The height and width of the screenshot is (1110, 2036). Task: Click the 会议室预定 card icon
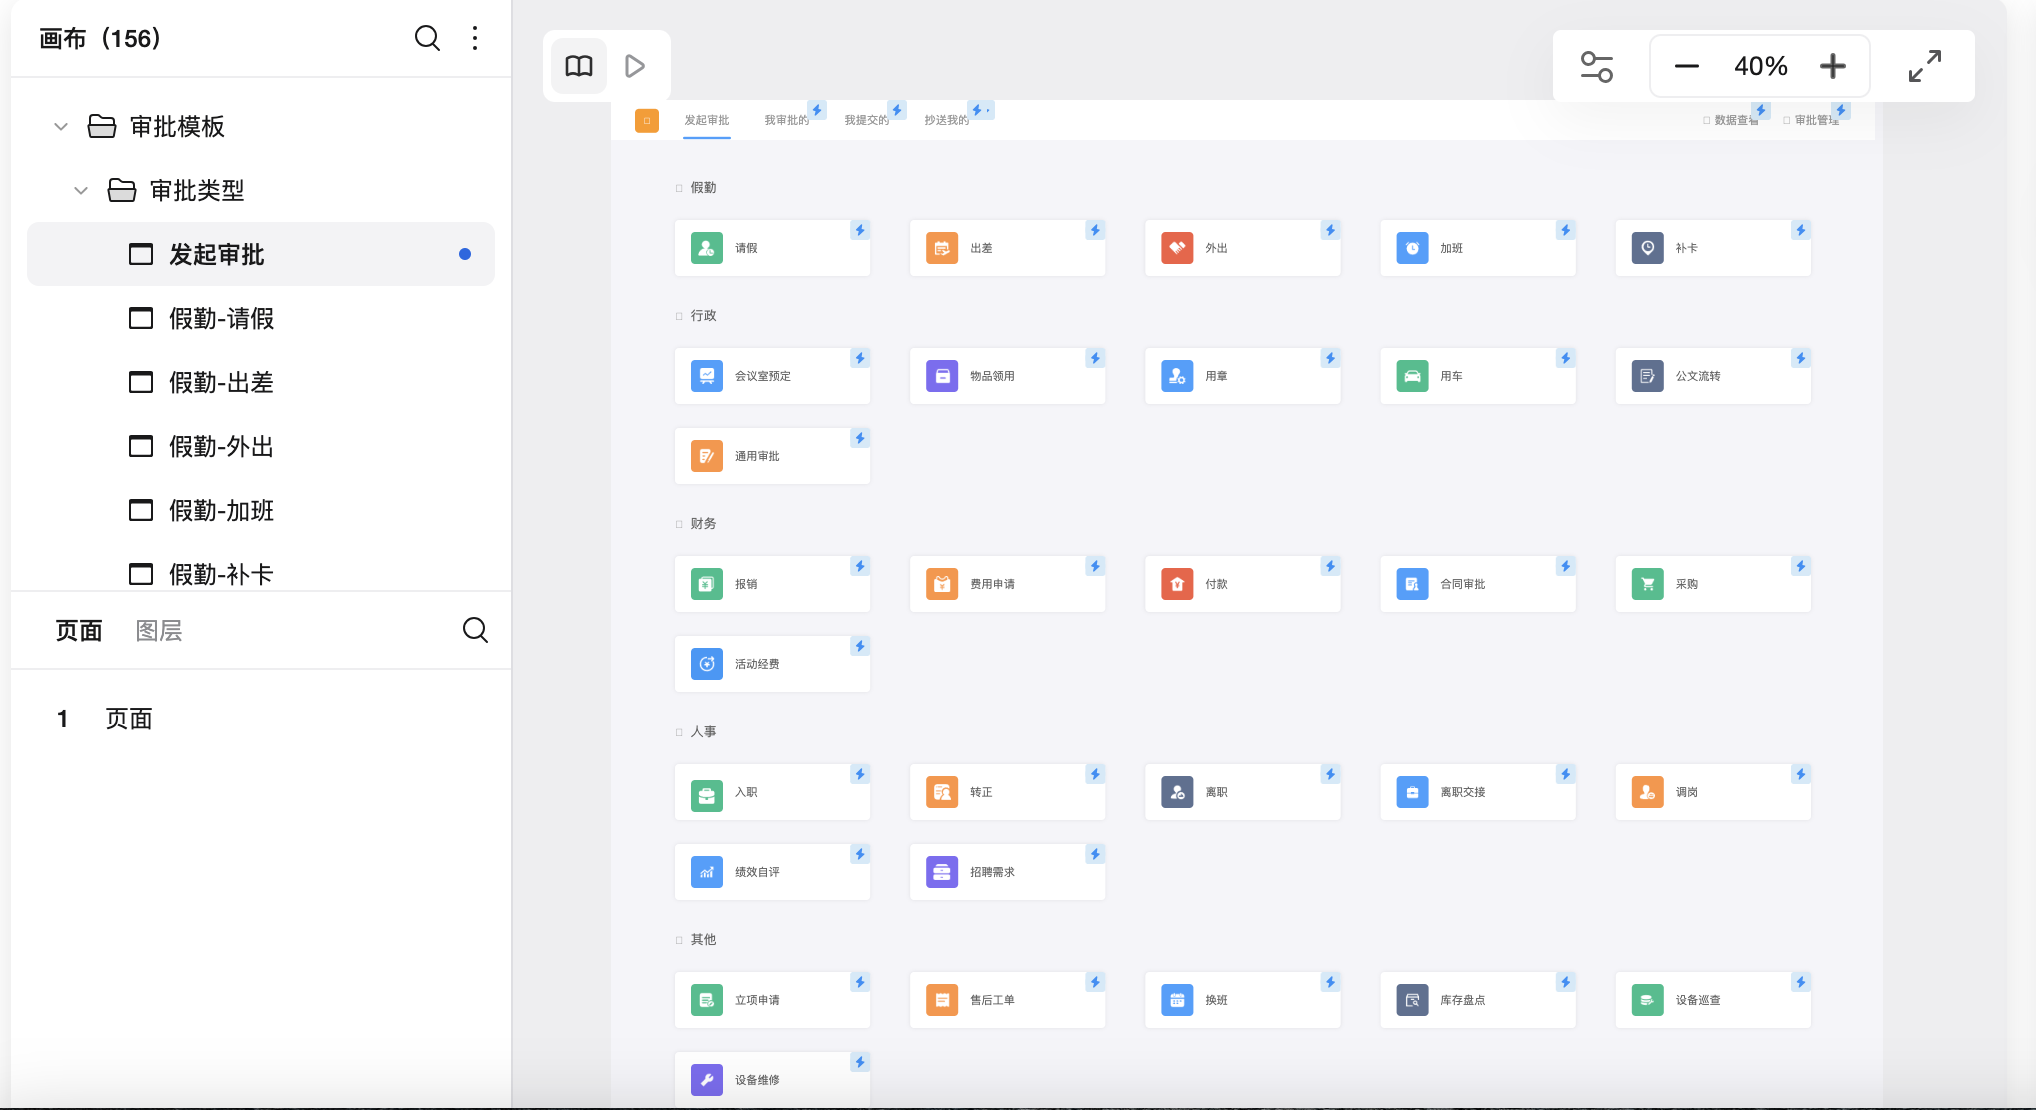point(707,376)
